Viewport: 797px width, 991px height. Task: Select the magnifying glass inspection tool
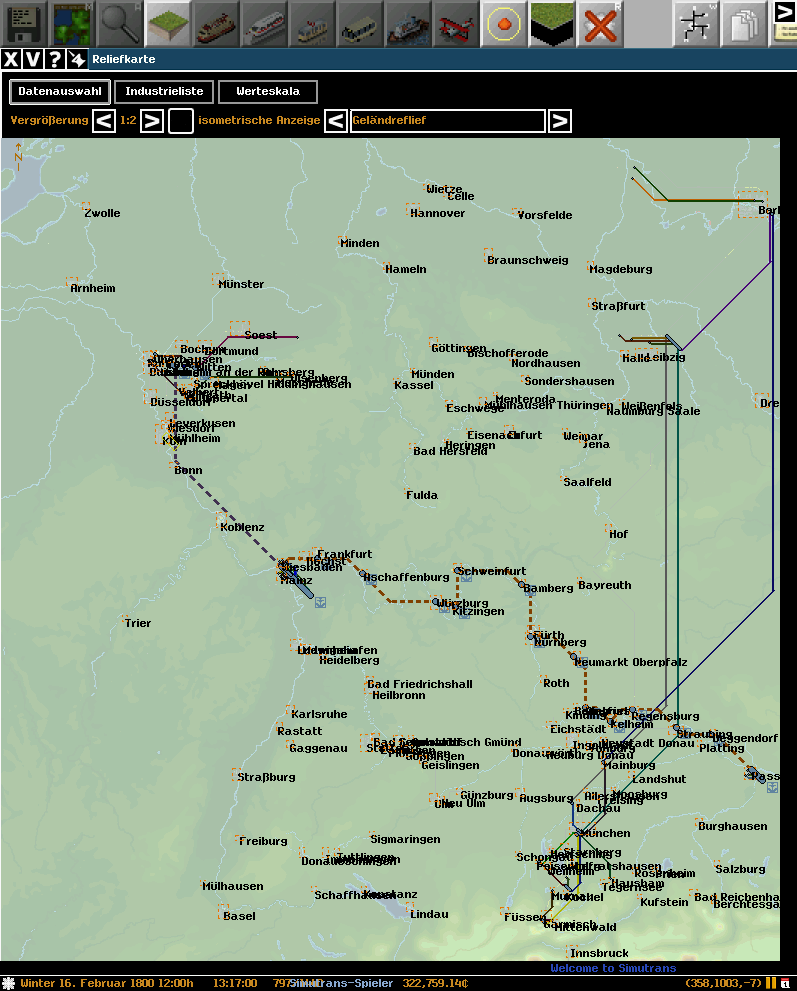[x=120, y=23]
